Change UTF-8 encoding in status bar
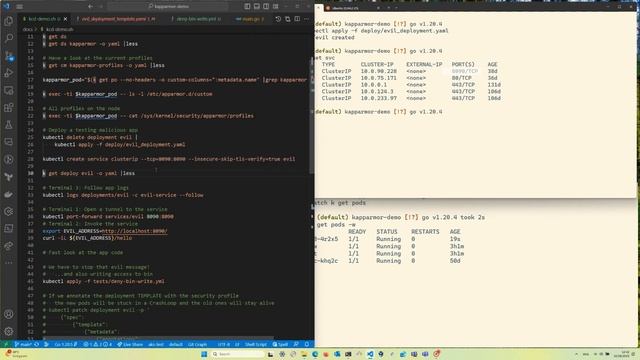 click(x=223, y=344)
